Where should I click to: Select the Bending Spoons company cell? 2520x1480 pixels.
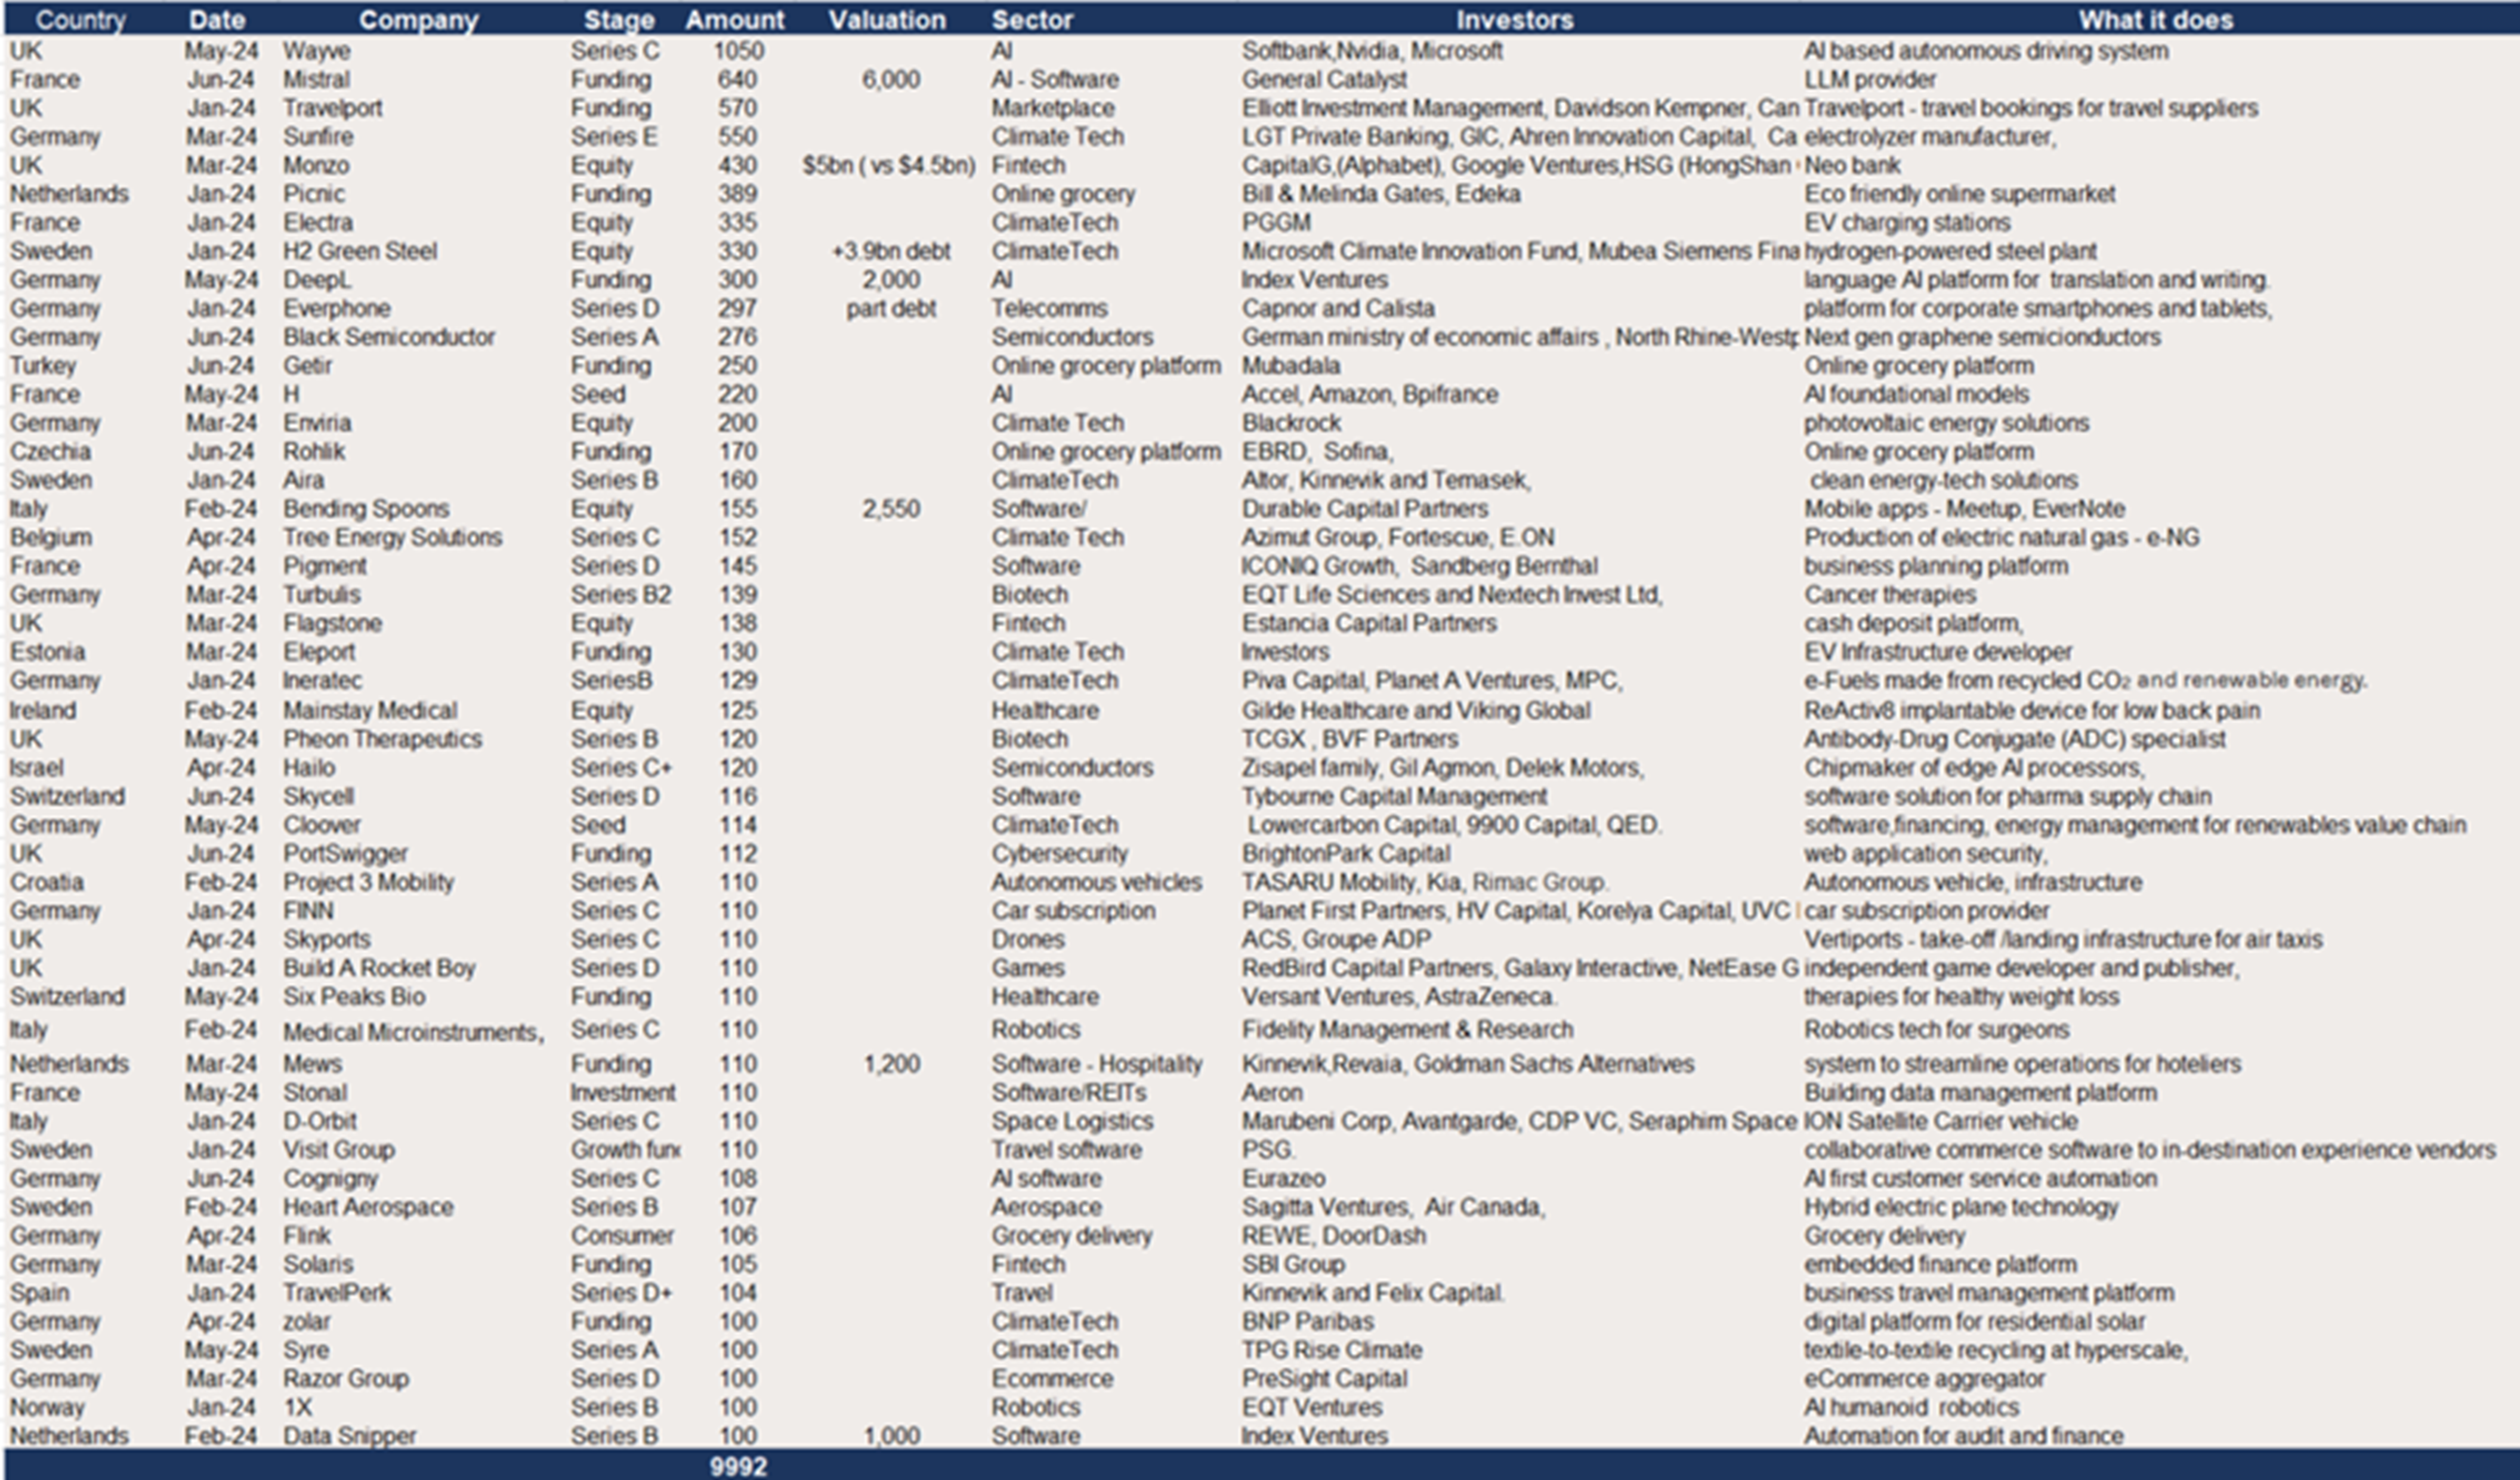(x=366, y=509)
